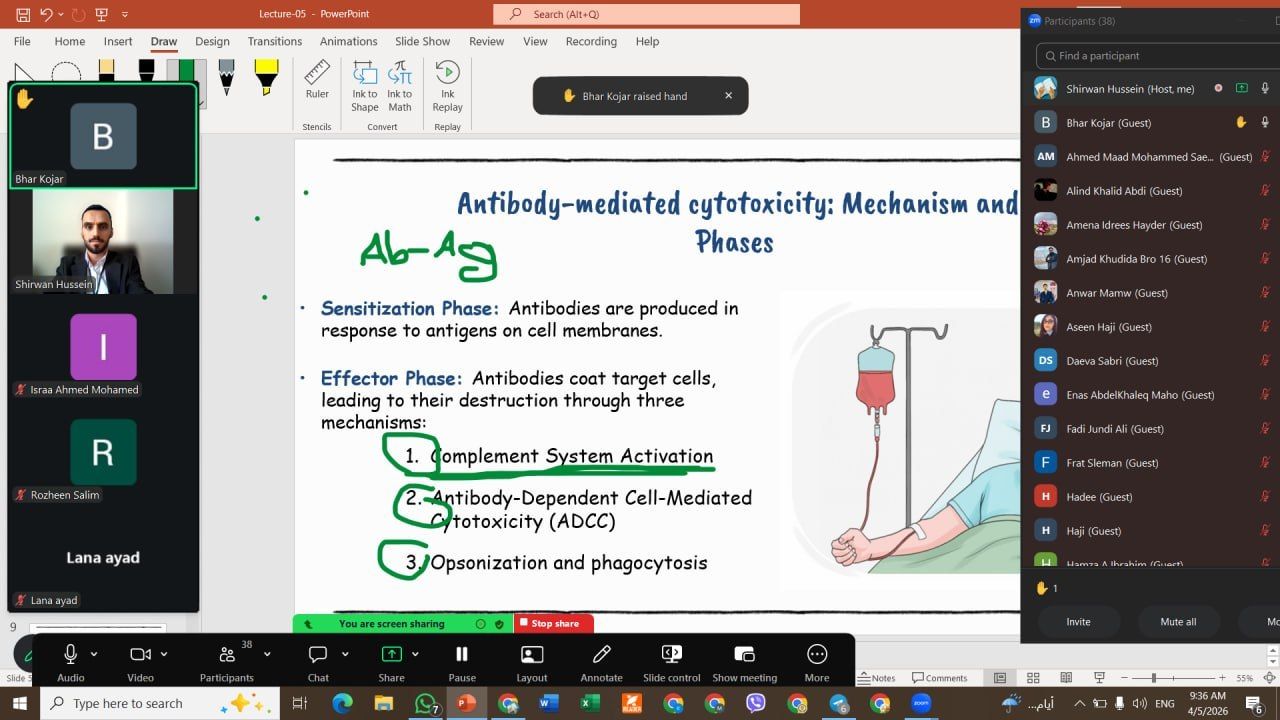Image resolution: width=1280 pixels, height=720 pixels.
Task: Open the Layout options
Action: click(532, 661)
